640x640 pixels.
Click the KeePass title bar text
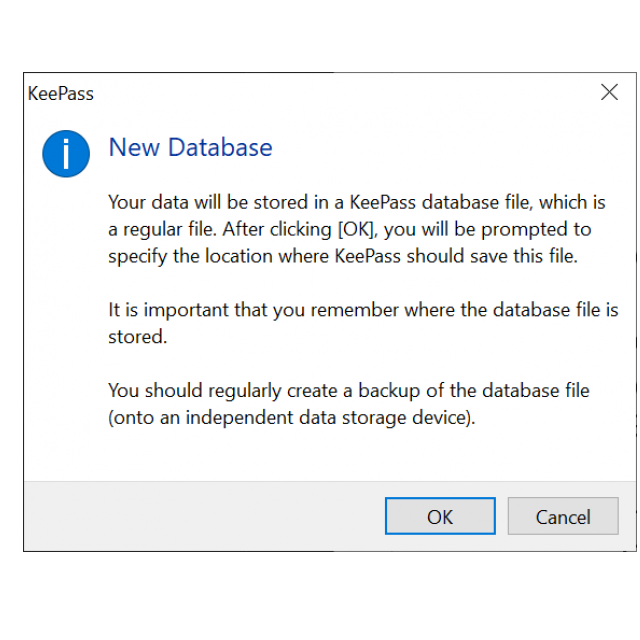pyautogui.click(x=61, y=93)
